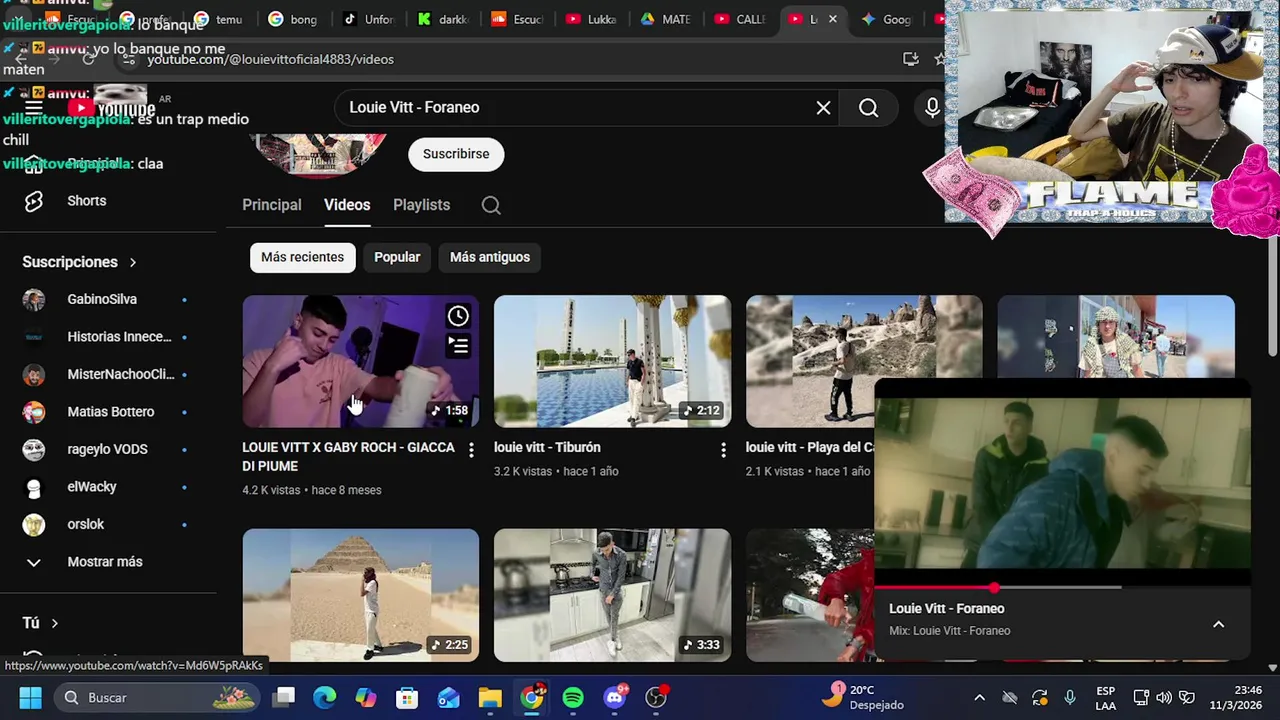
Task: Show hidden system tray icons
Action: [979, 697]
